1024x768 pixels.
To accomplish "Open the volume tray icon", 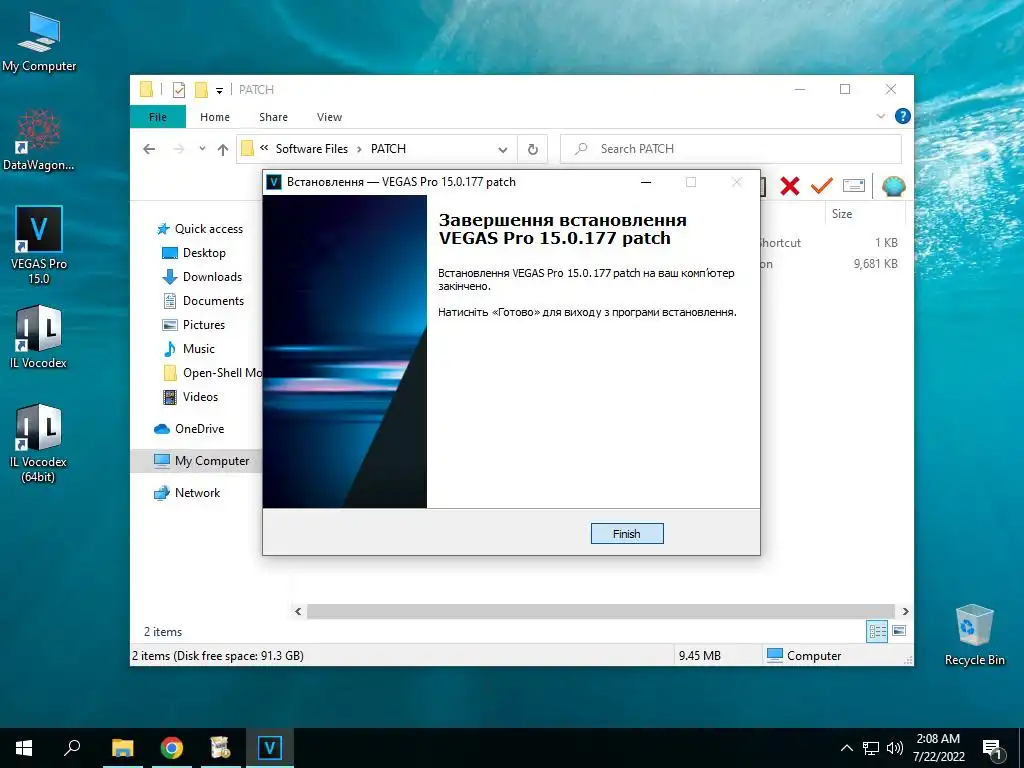I will coord(895,748).
